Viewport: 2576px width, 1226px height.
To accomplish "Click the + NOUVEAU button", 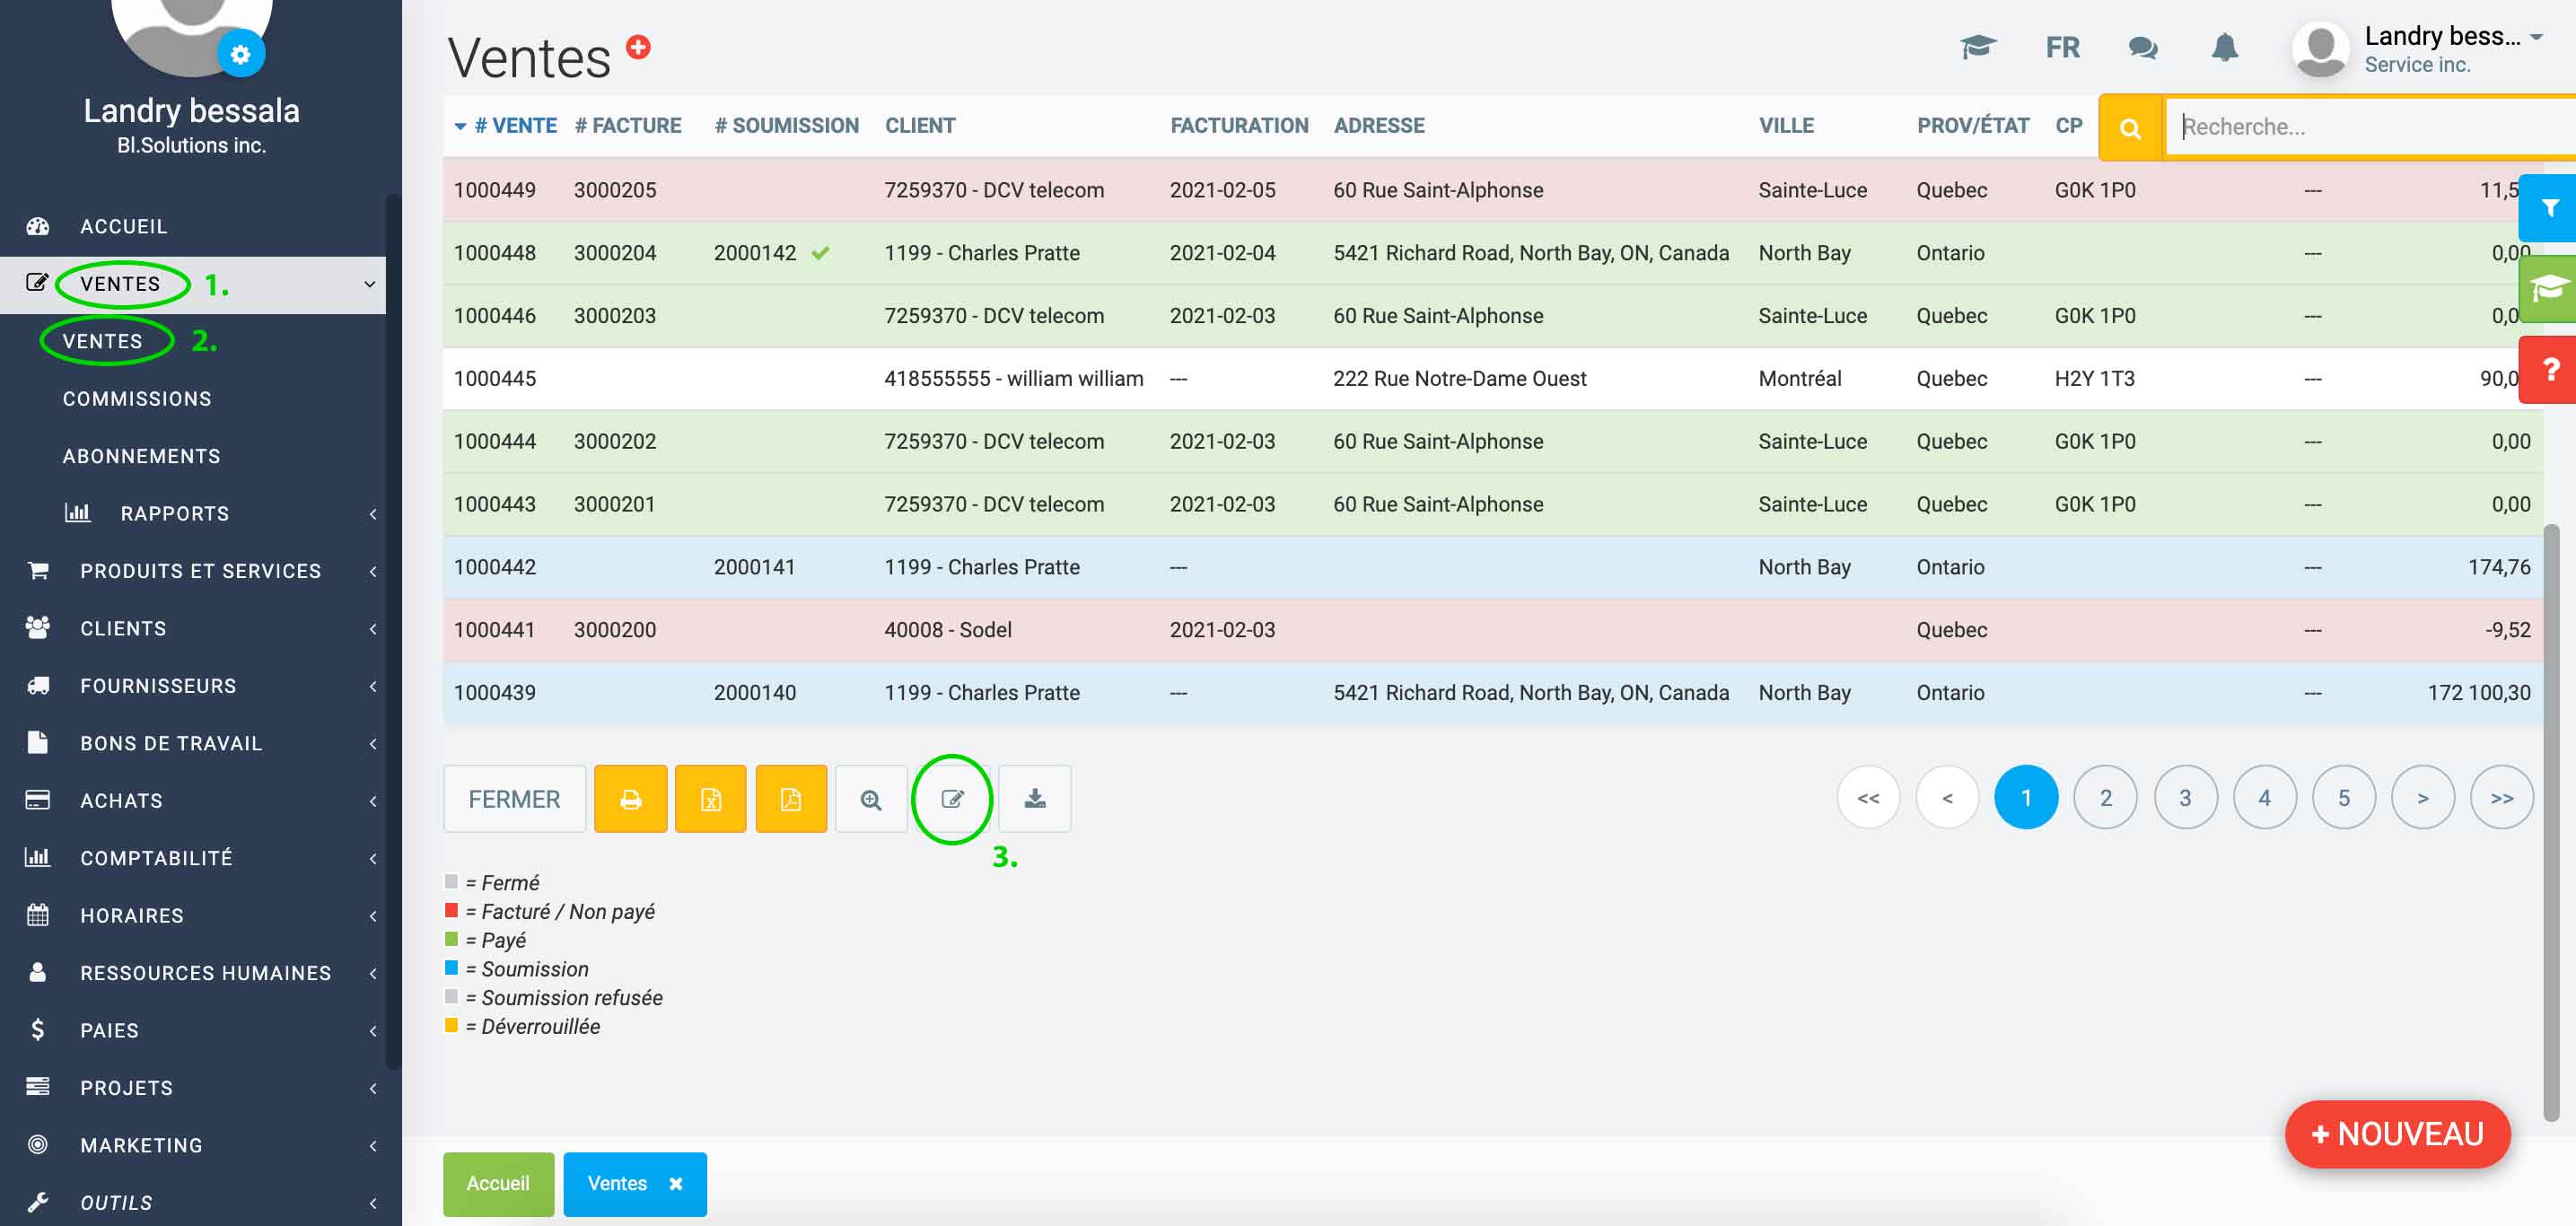I will pyautogui.click(x=2396, y=1134).
